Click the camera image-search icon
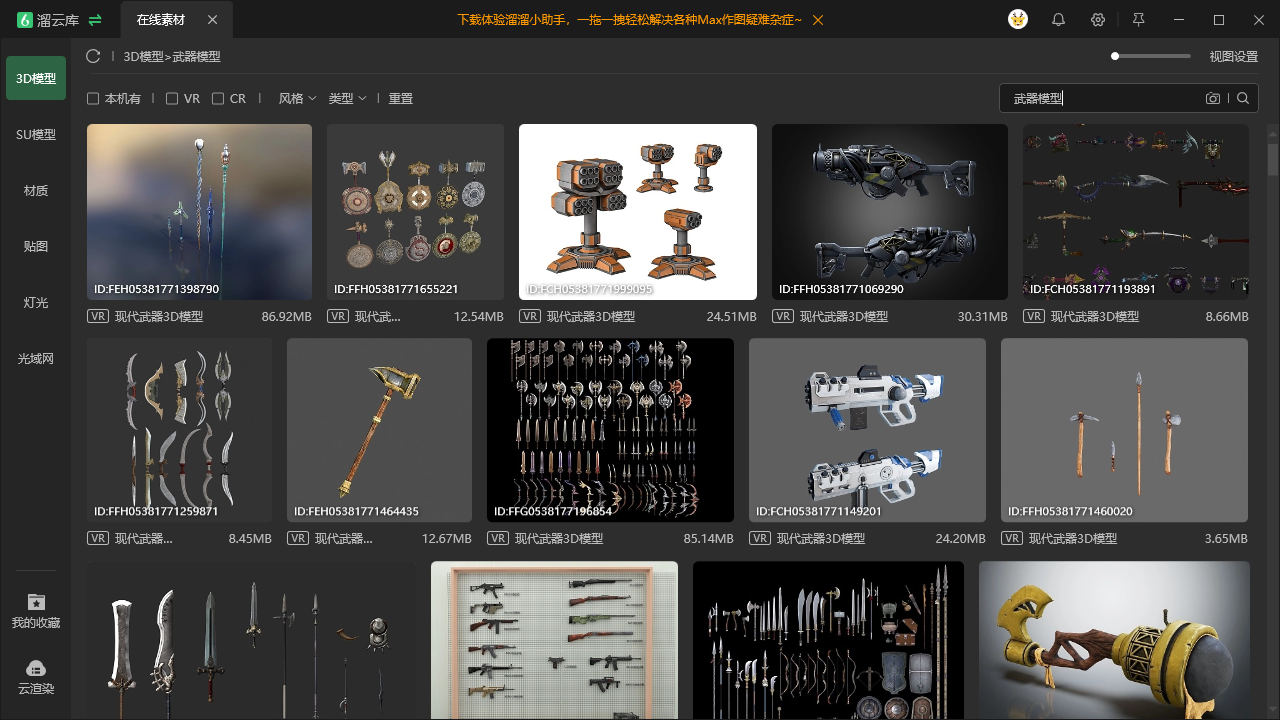The width and height of the screenshot is (1280, 720). tap(1213, 98)
